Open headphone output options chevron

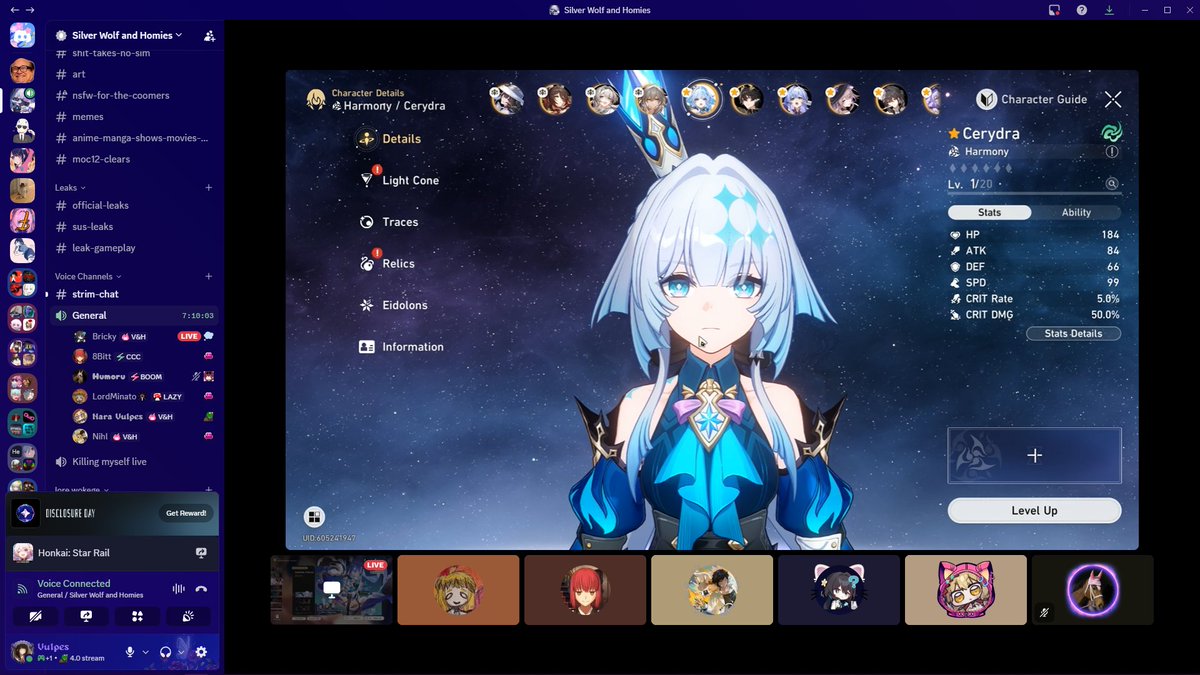coord(182,652)
